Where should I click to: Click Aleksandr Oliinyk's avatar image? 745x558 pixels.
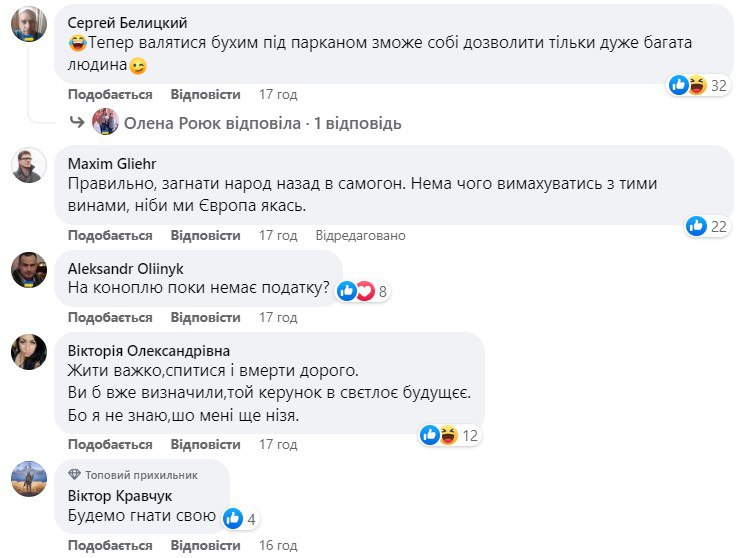(27, 271)
